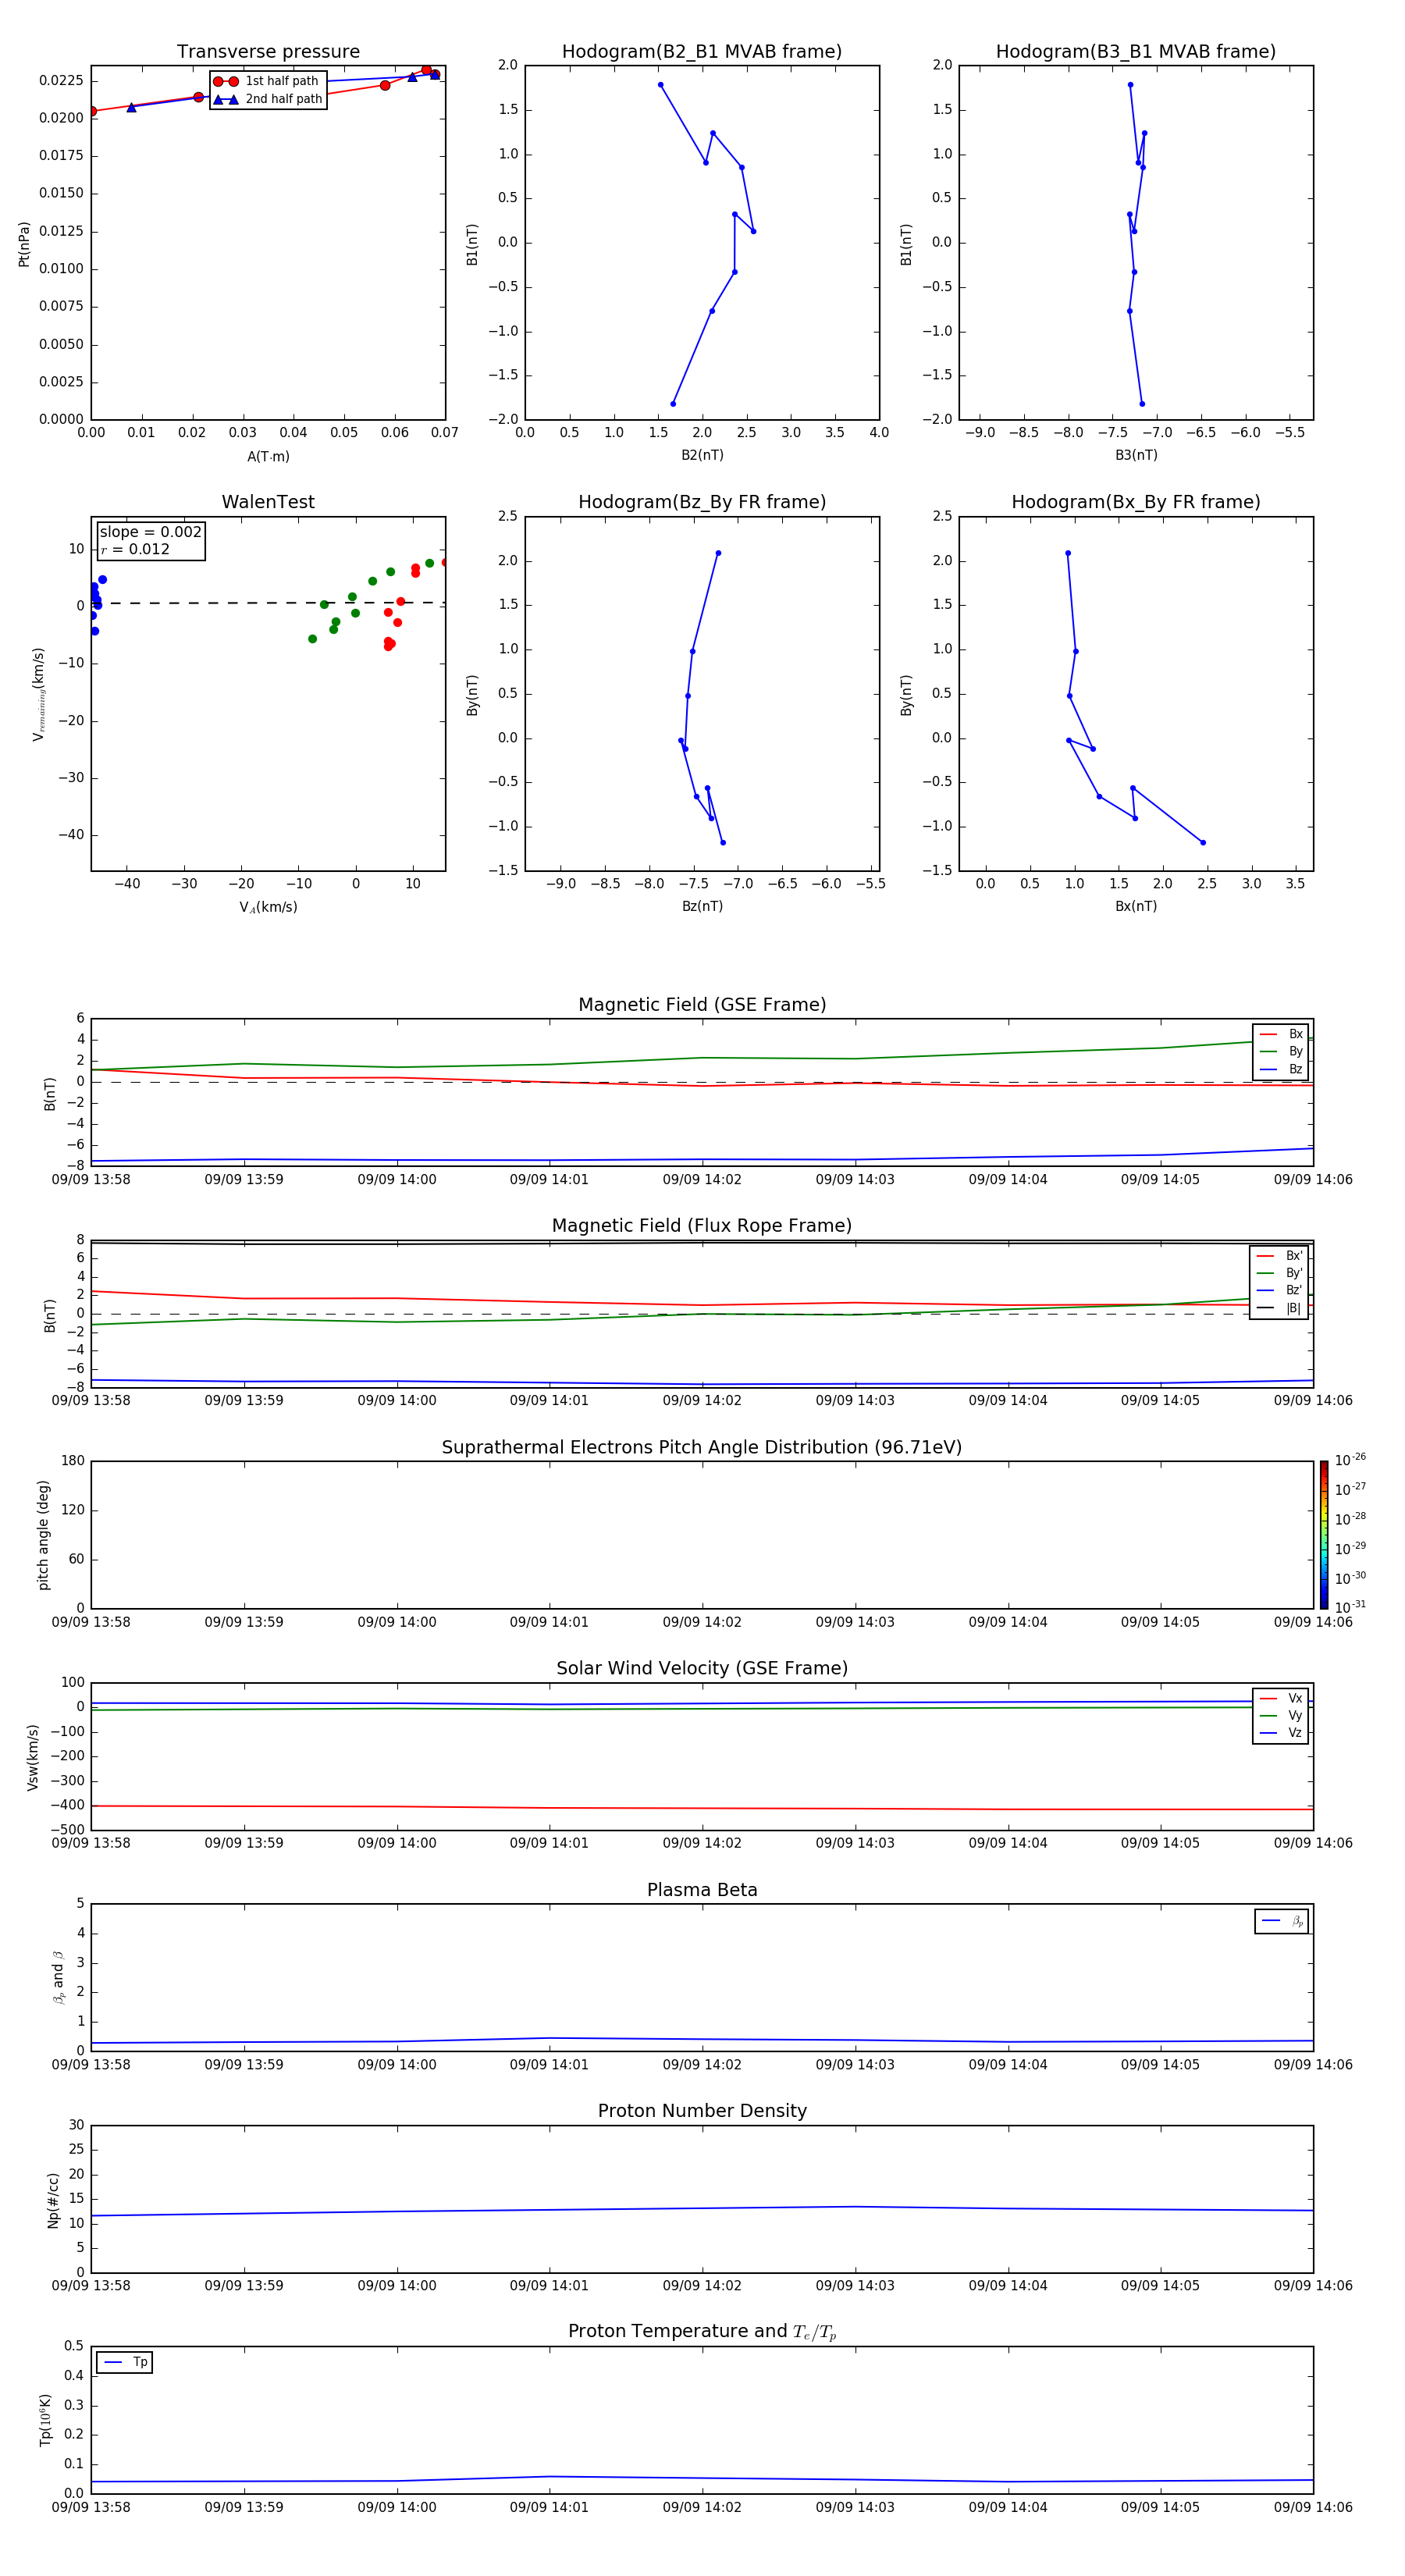This screenshot has height=2576, width=1405.
Task: Click the 'Magnetic Field (GSE Frame)' title
Action: point(702,1005)
